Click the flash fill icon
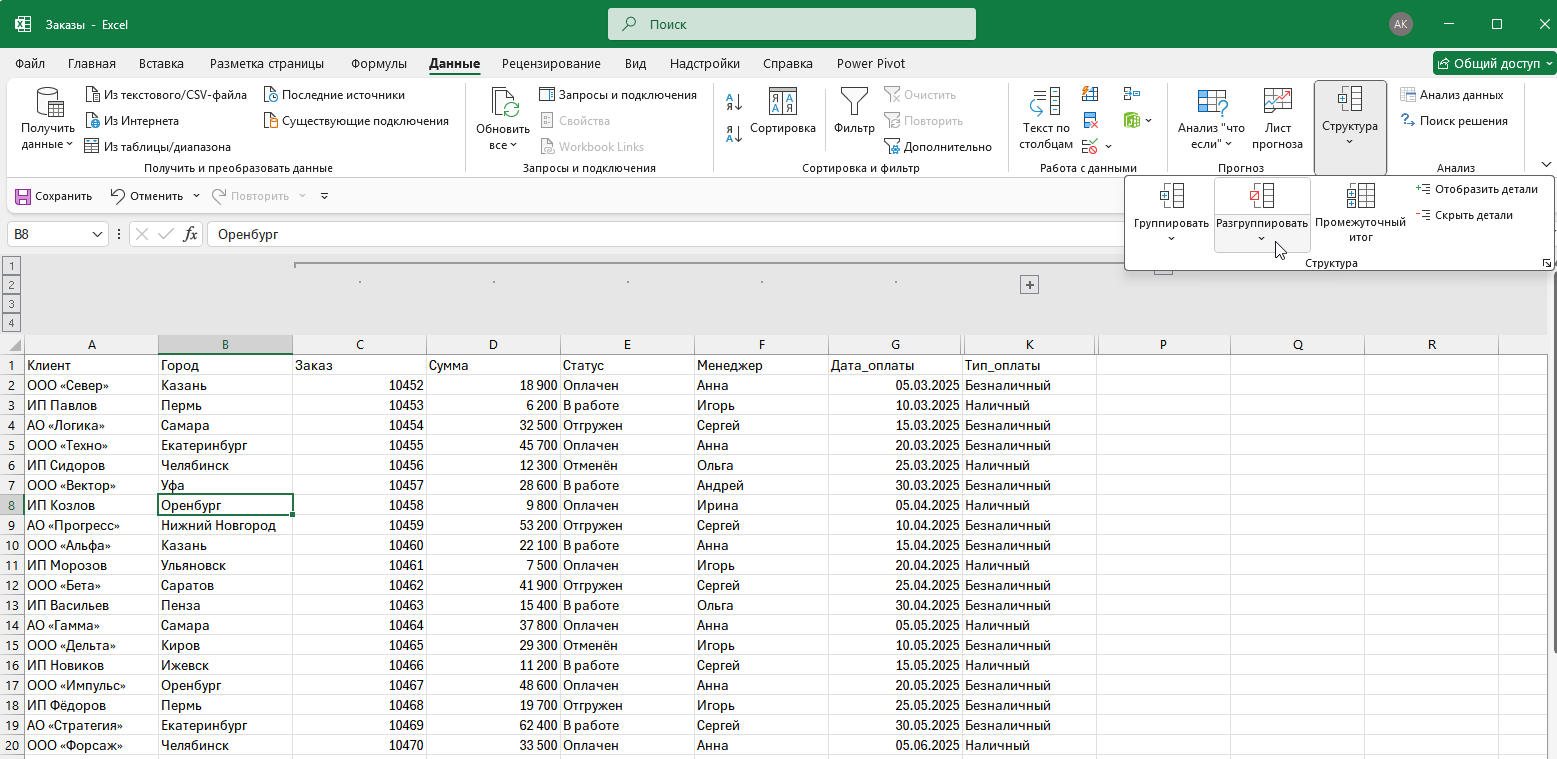The height and width of the screenshot is (759, 1557). coord(1091,95)
